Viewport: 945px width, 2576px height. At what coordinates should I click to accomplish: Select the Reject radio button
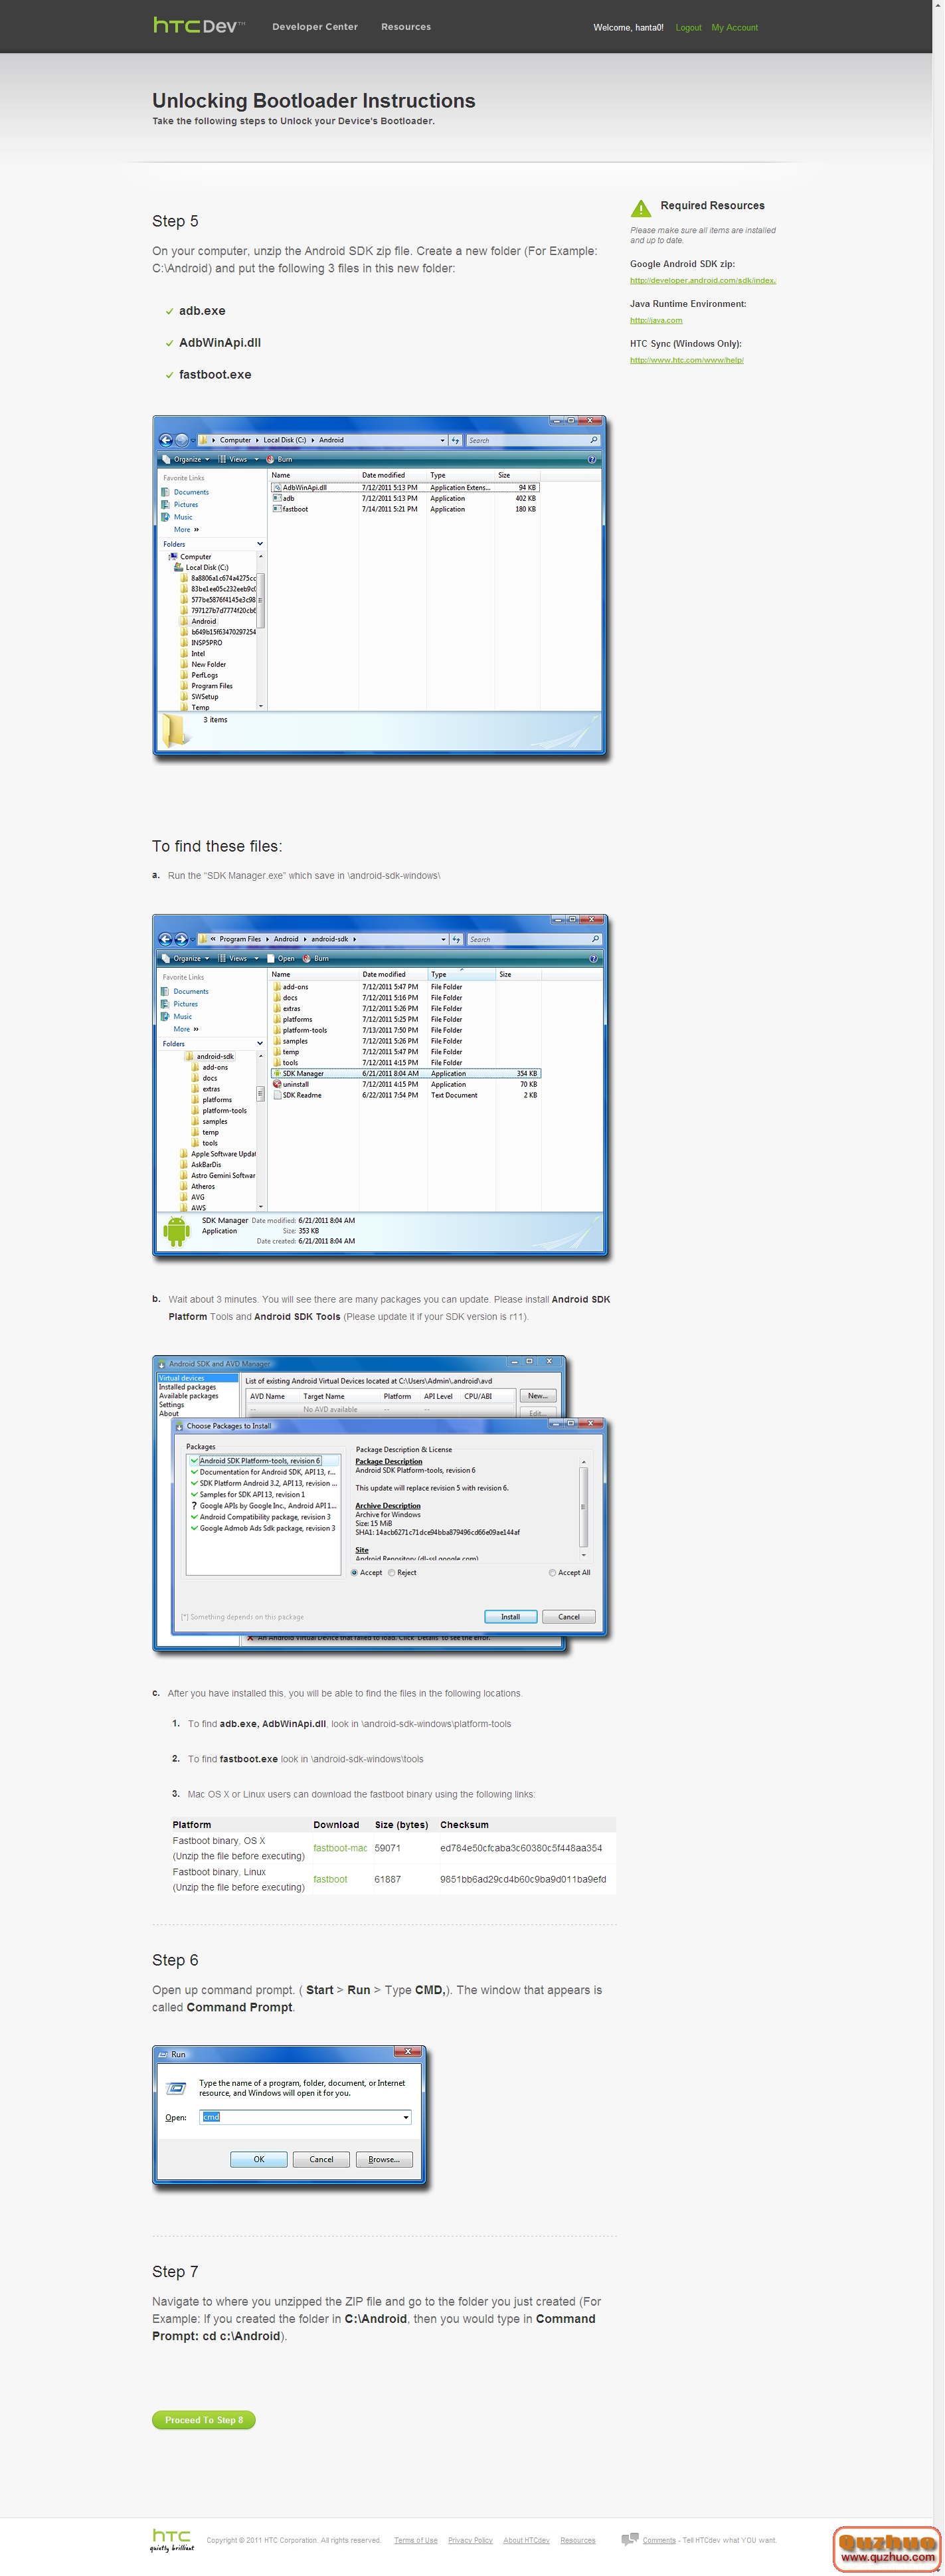391,1573
